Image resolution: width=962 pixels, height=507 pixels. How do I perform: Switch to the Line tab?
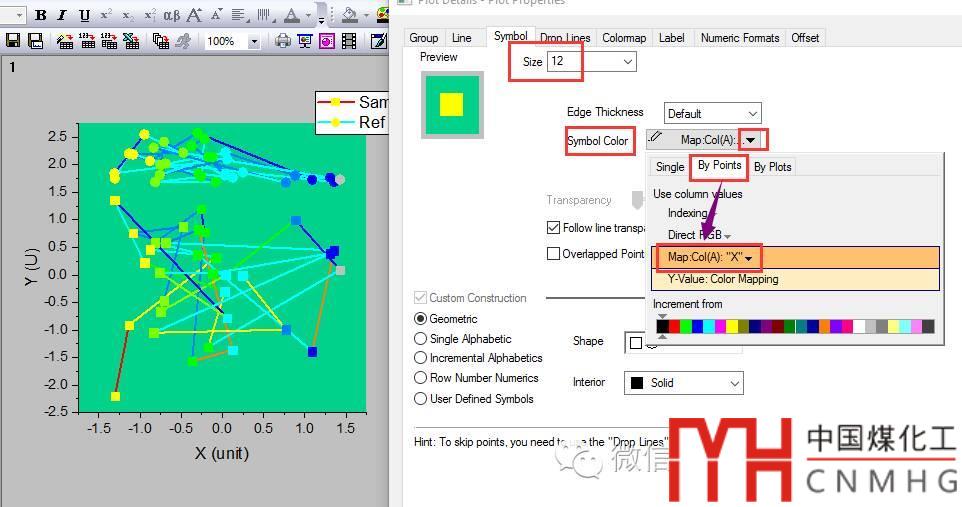point(461,38)
